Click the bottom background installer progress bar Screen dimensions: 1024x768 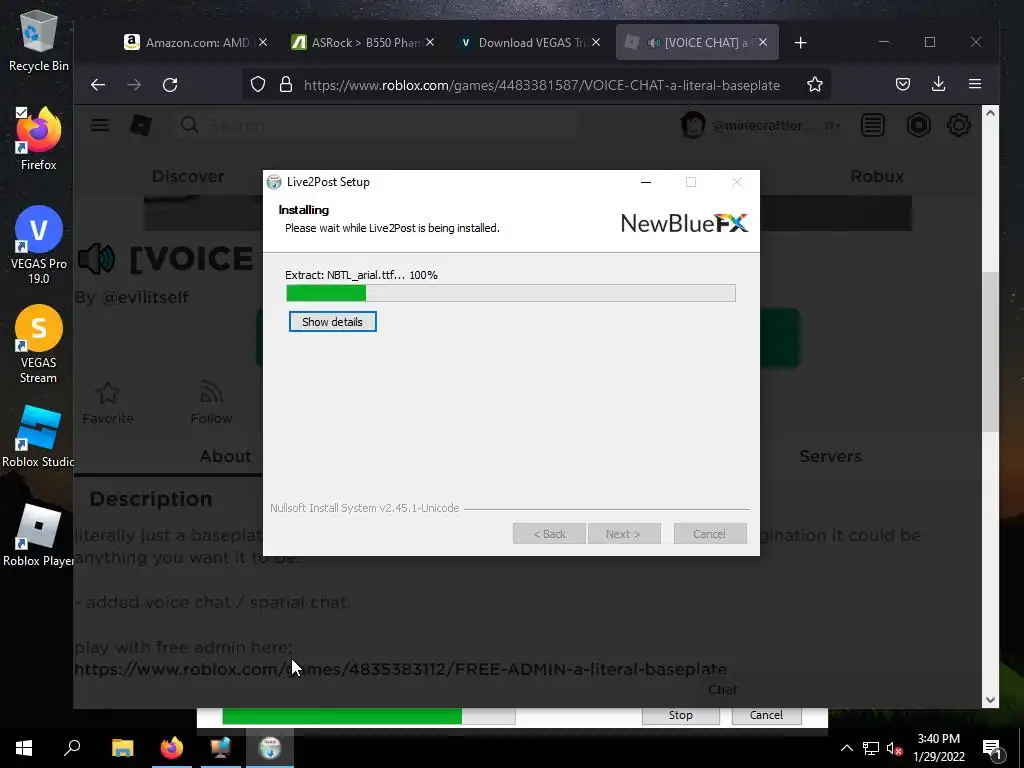point(368,716)
